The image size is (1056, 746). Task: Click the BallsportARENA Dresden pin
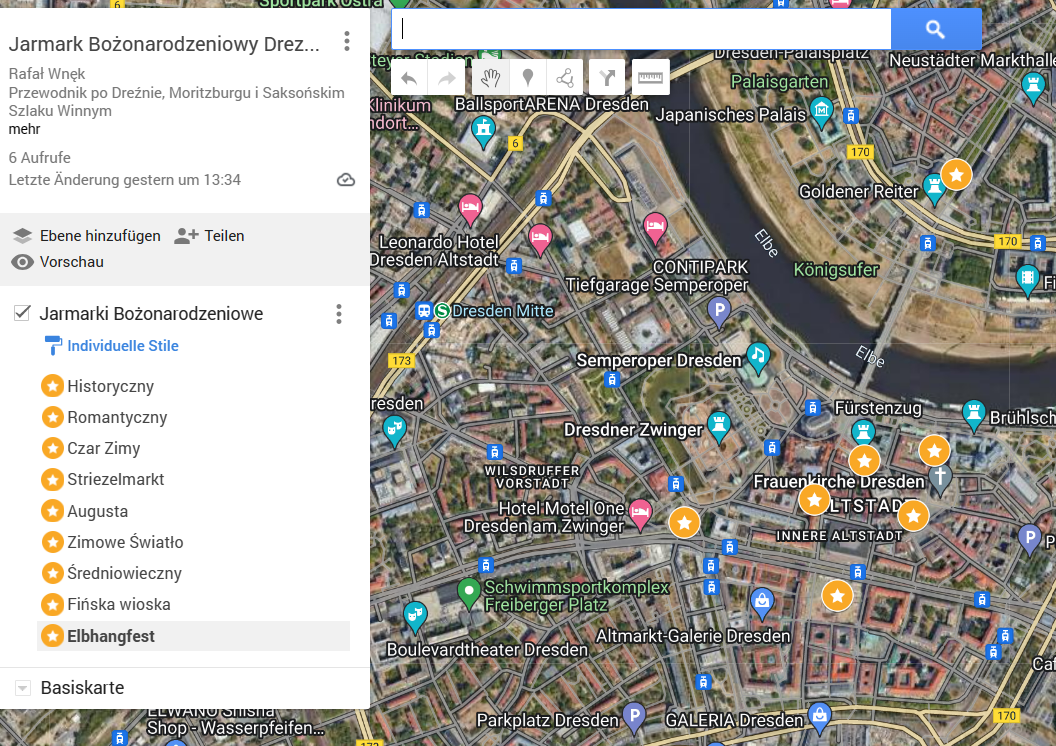click(482, 131)
